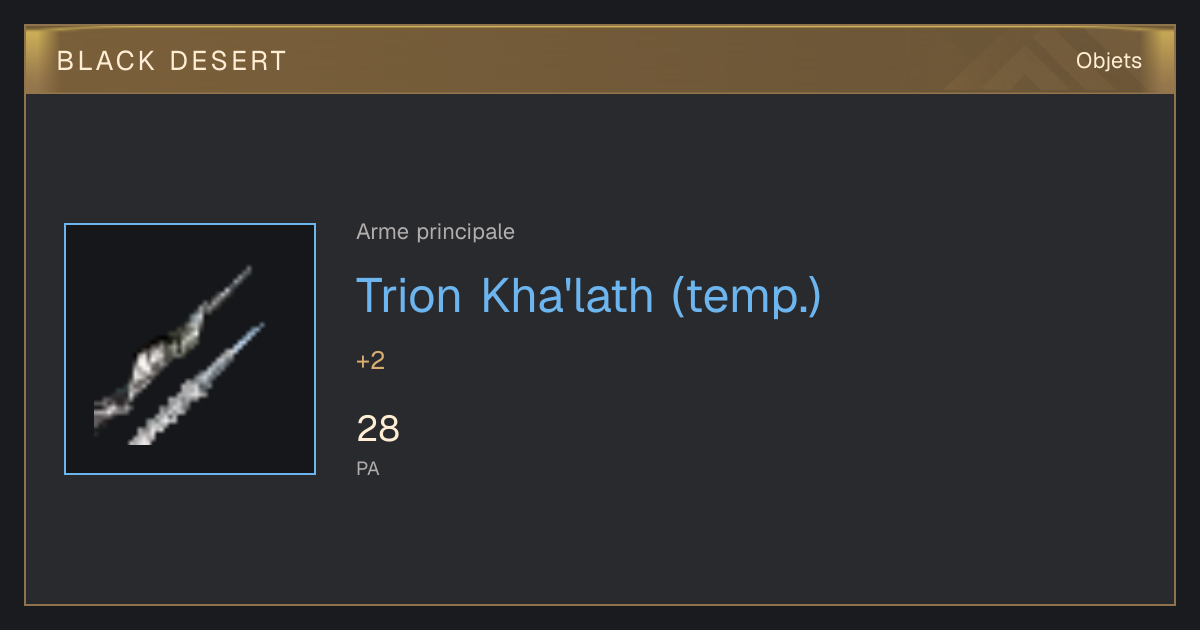Select the lower silver spear in the icon
1200x630 pixels.
point(196,384)
